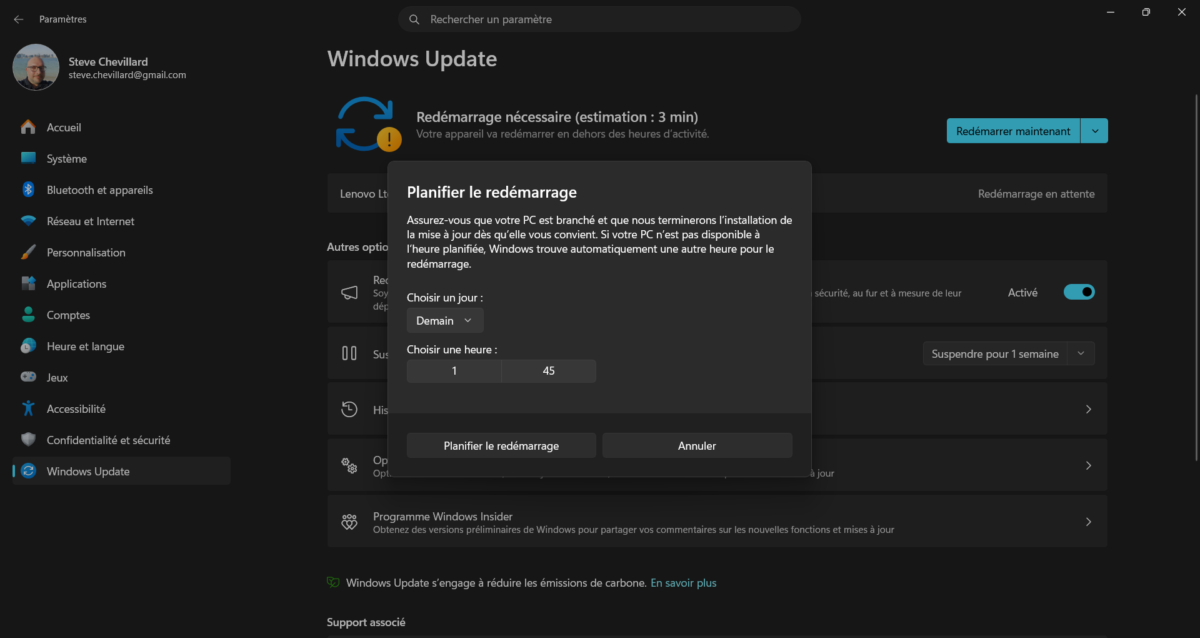Go to Accueil in the sidebar
Image resolution: width=1200 pixels, height=638 pixels.
pyautogui.click(x=121, y=127)
